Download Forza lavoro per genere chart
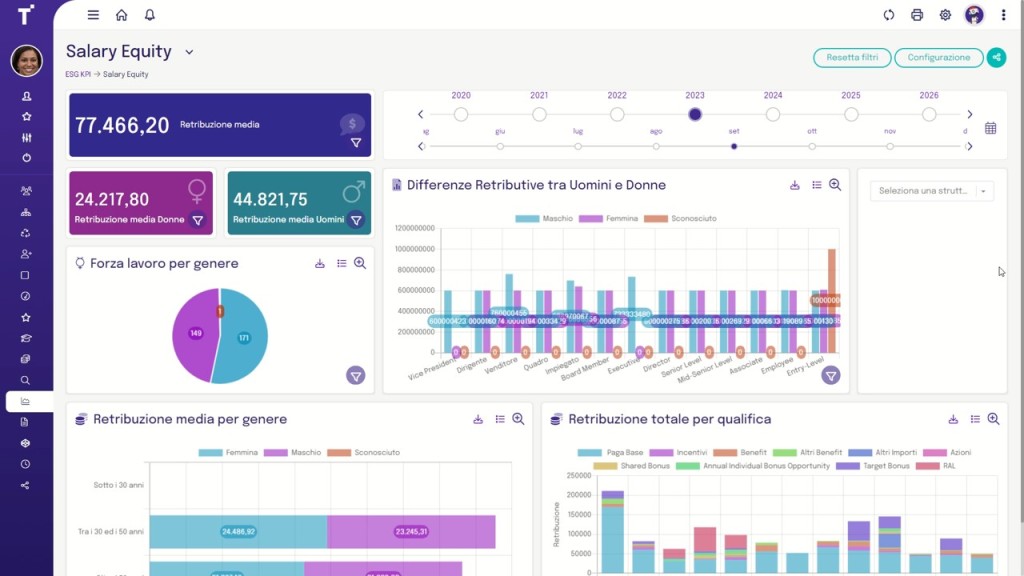The width and height of the screenshot is (1024, 576). (320, 264)
